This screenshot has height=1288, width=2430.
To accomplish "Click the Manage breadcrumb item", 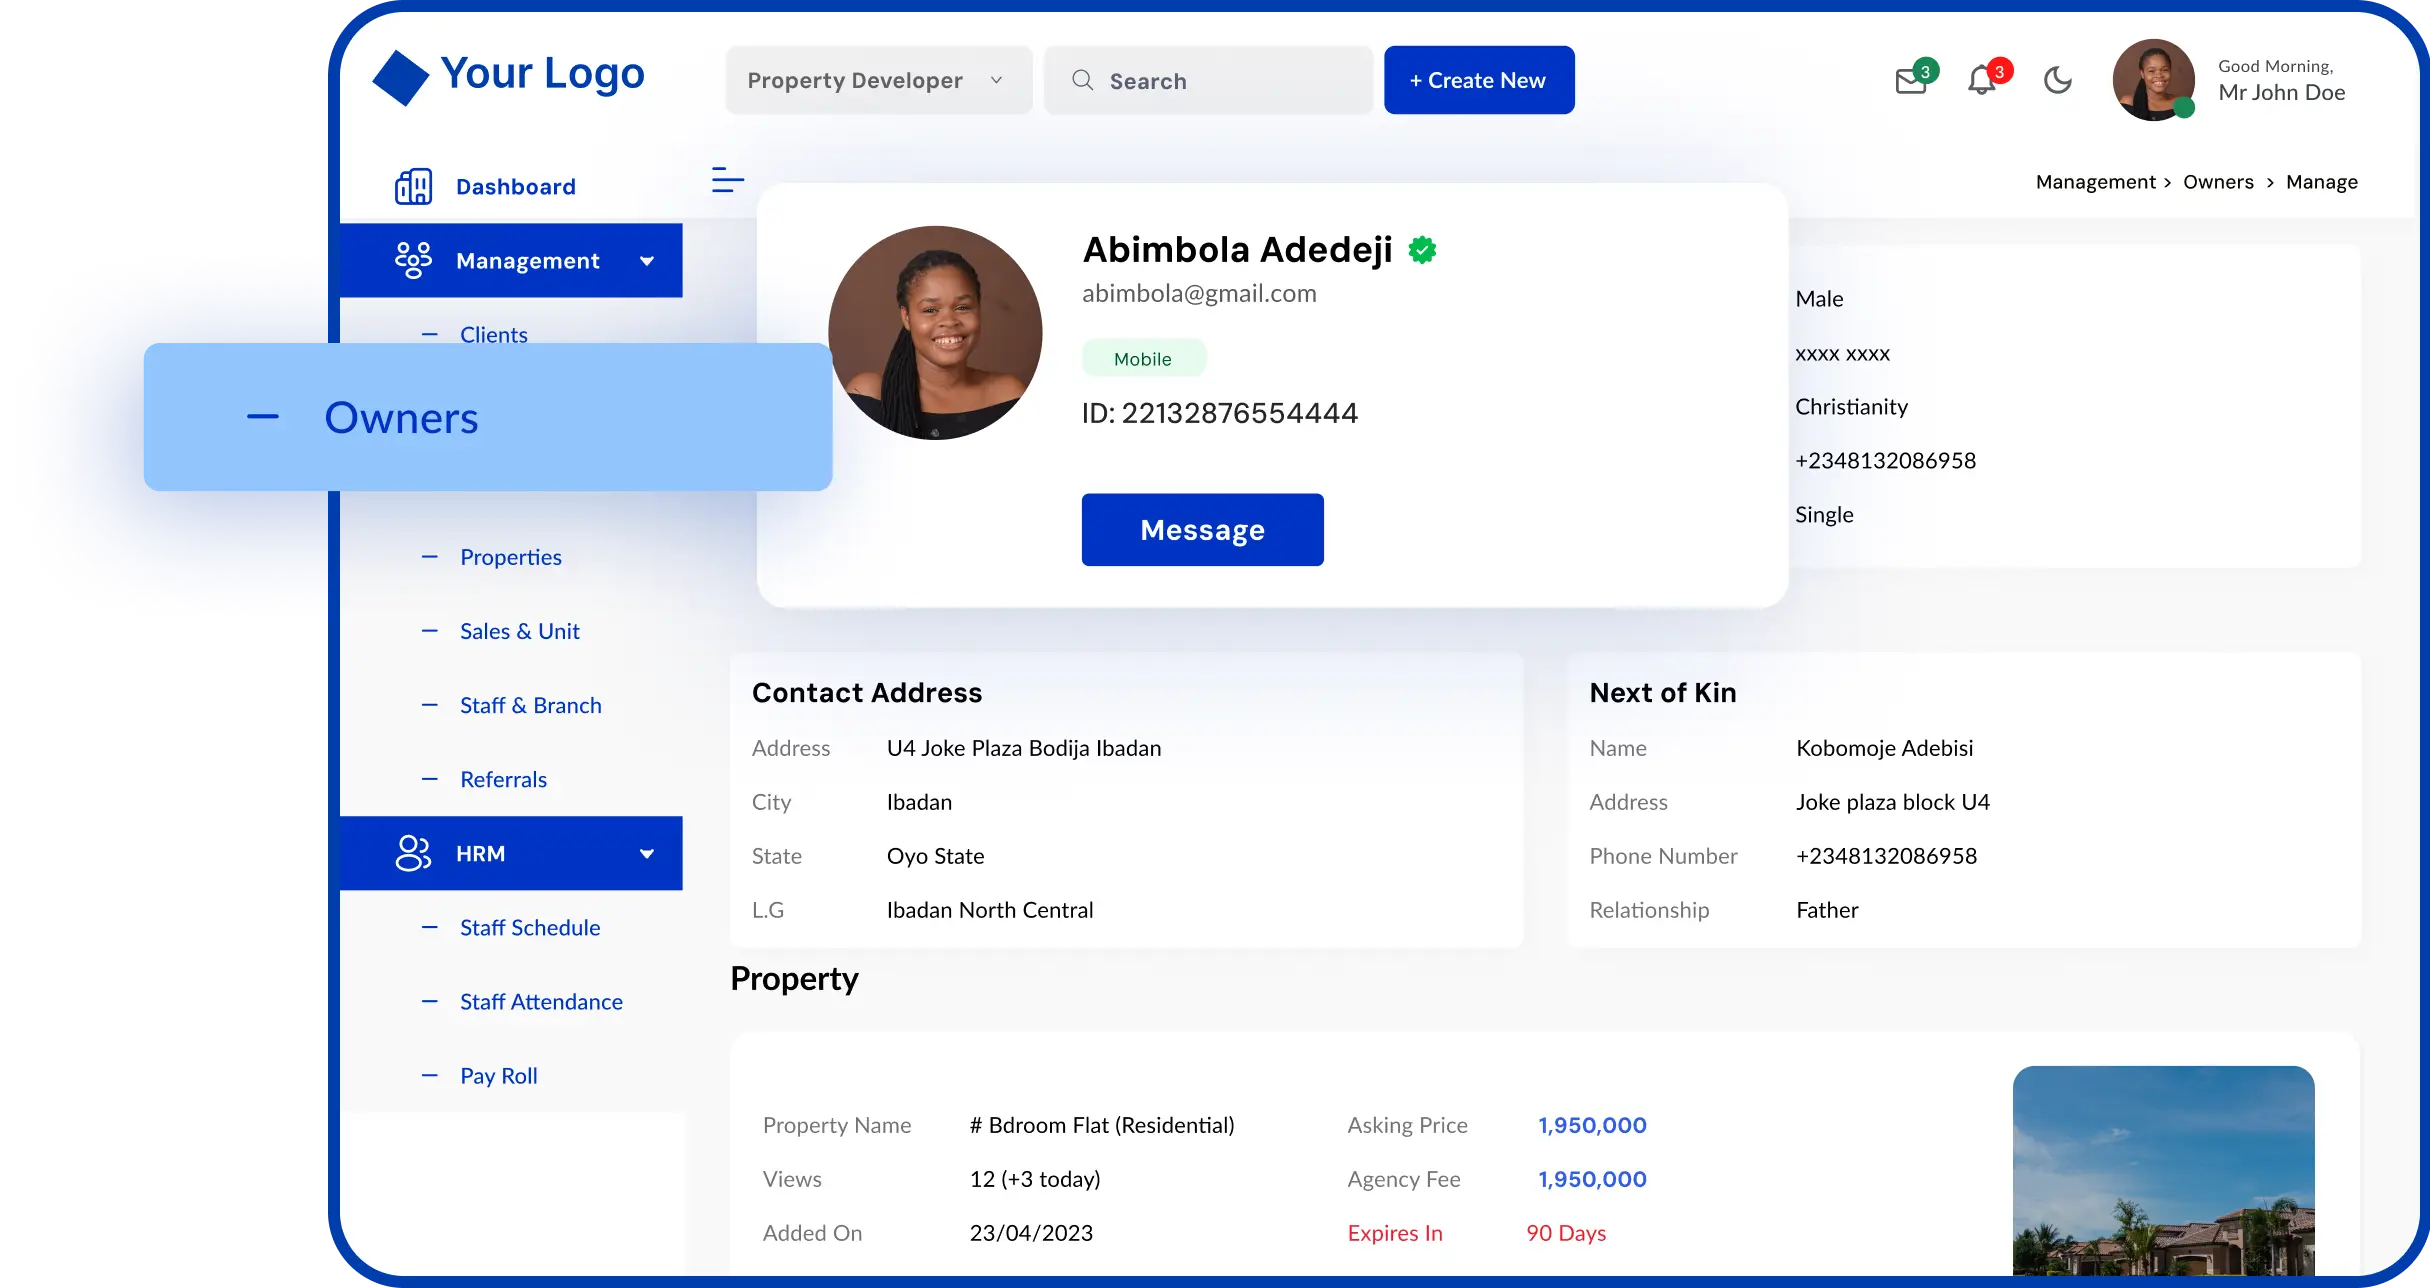I will pos(2322,182).
